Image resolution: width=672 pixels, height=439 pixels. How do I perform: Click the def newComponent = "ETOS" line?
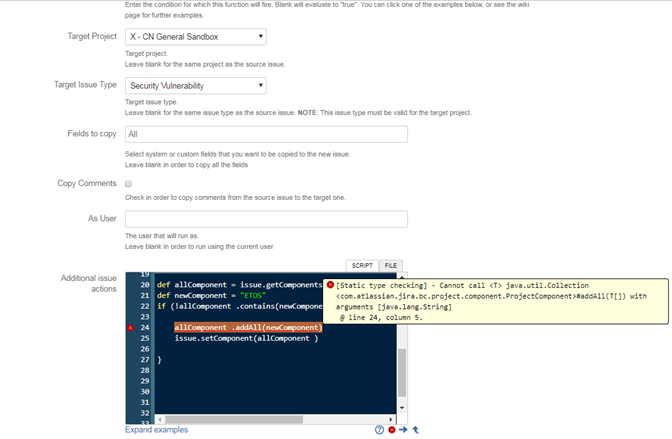(211, 295)
